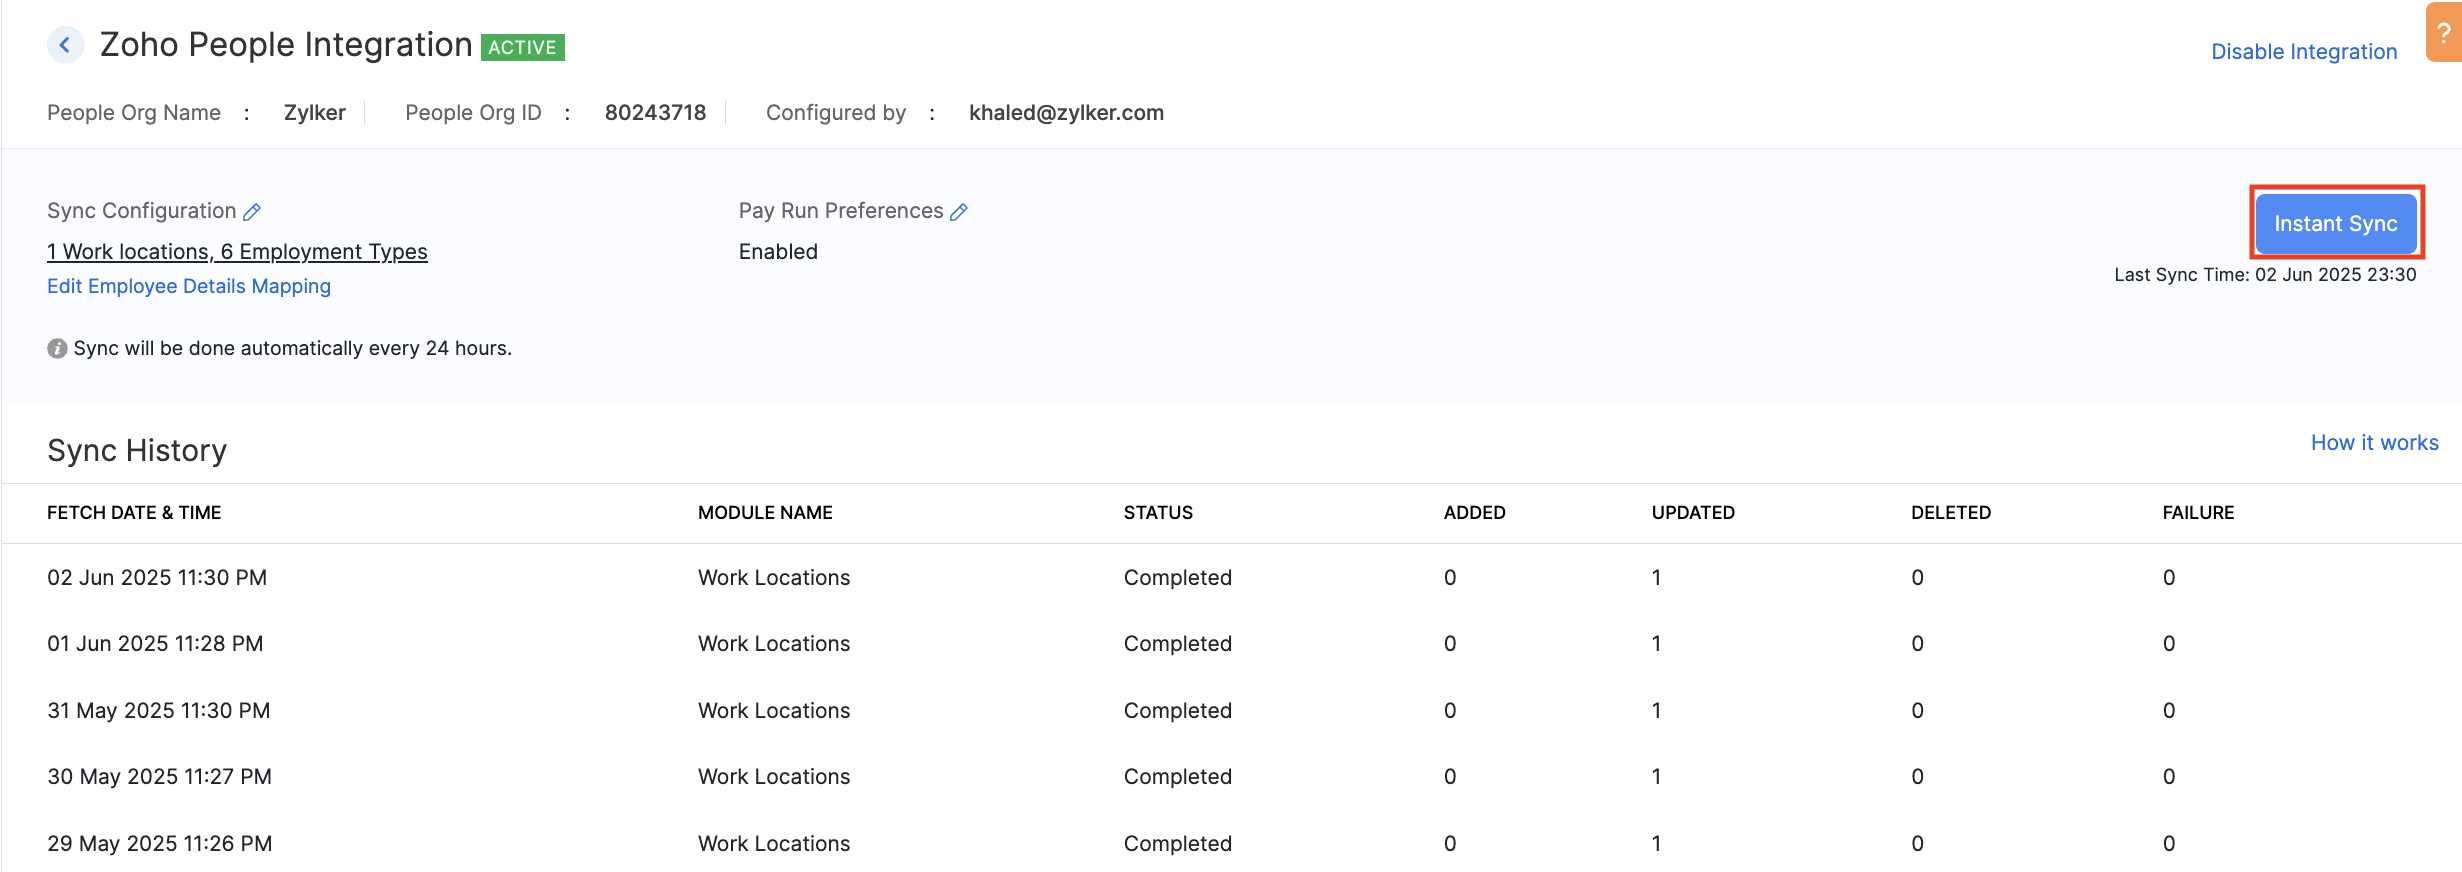Click the sync info icon
2462x872 pixels.
coord(57,348)
